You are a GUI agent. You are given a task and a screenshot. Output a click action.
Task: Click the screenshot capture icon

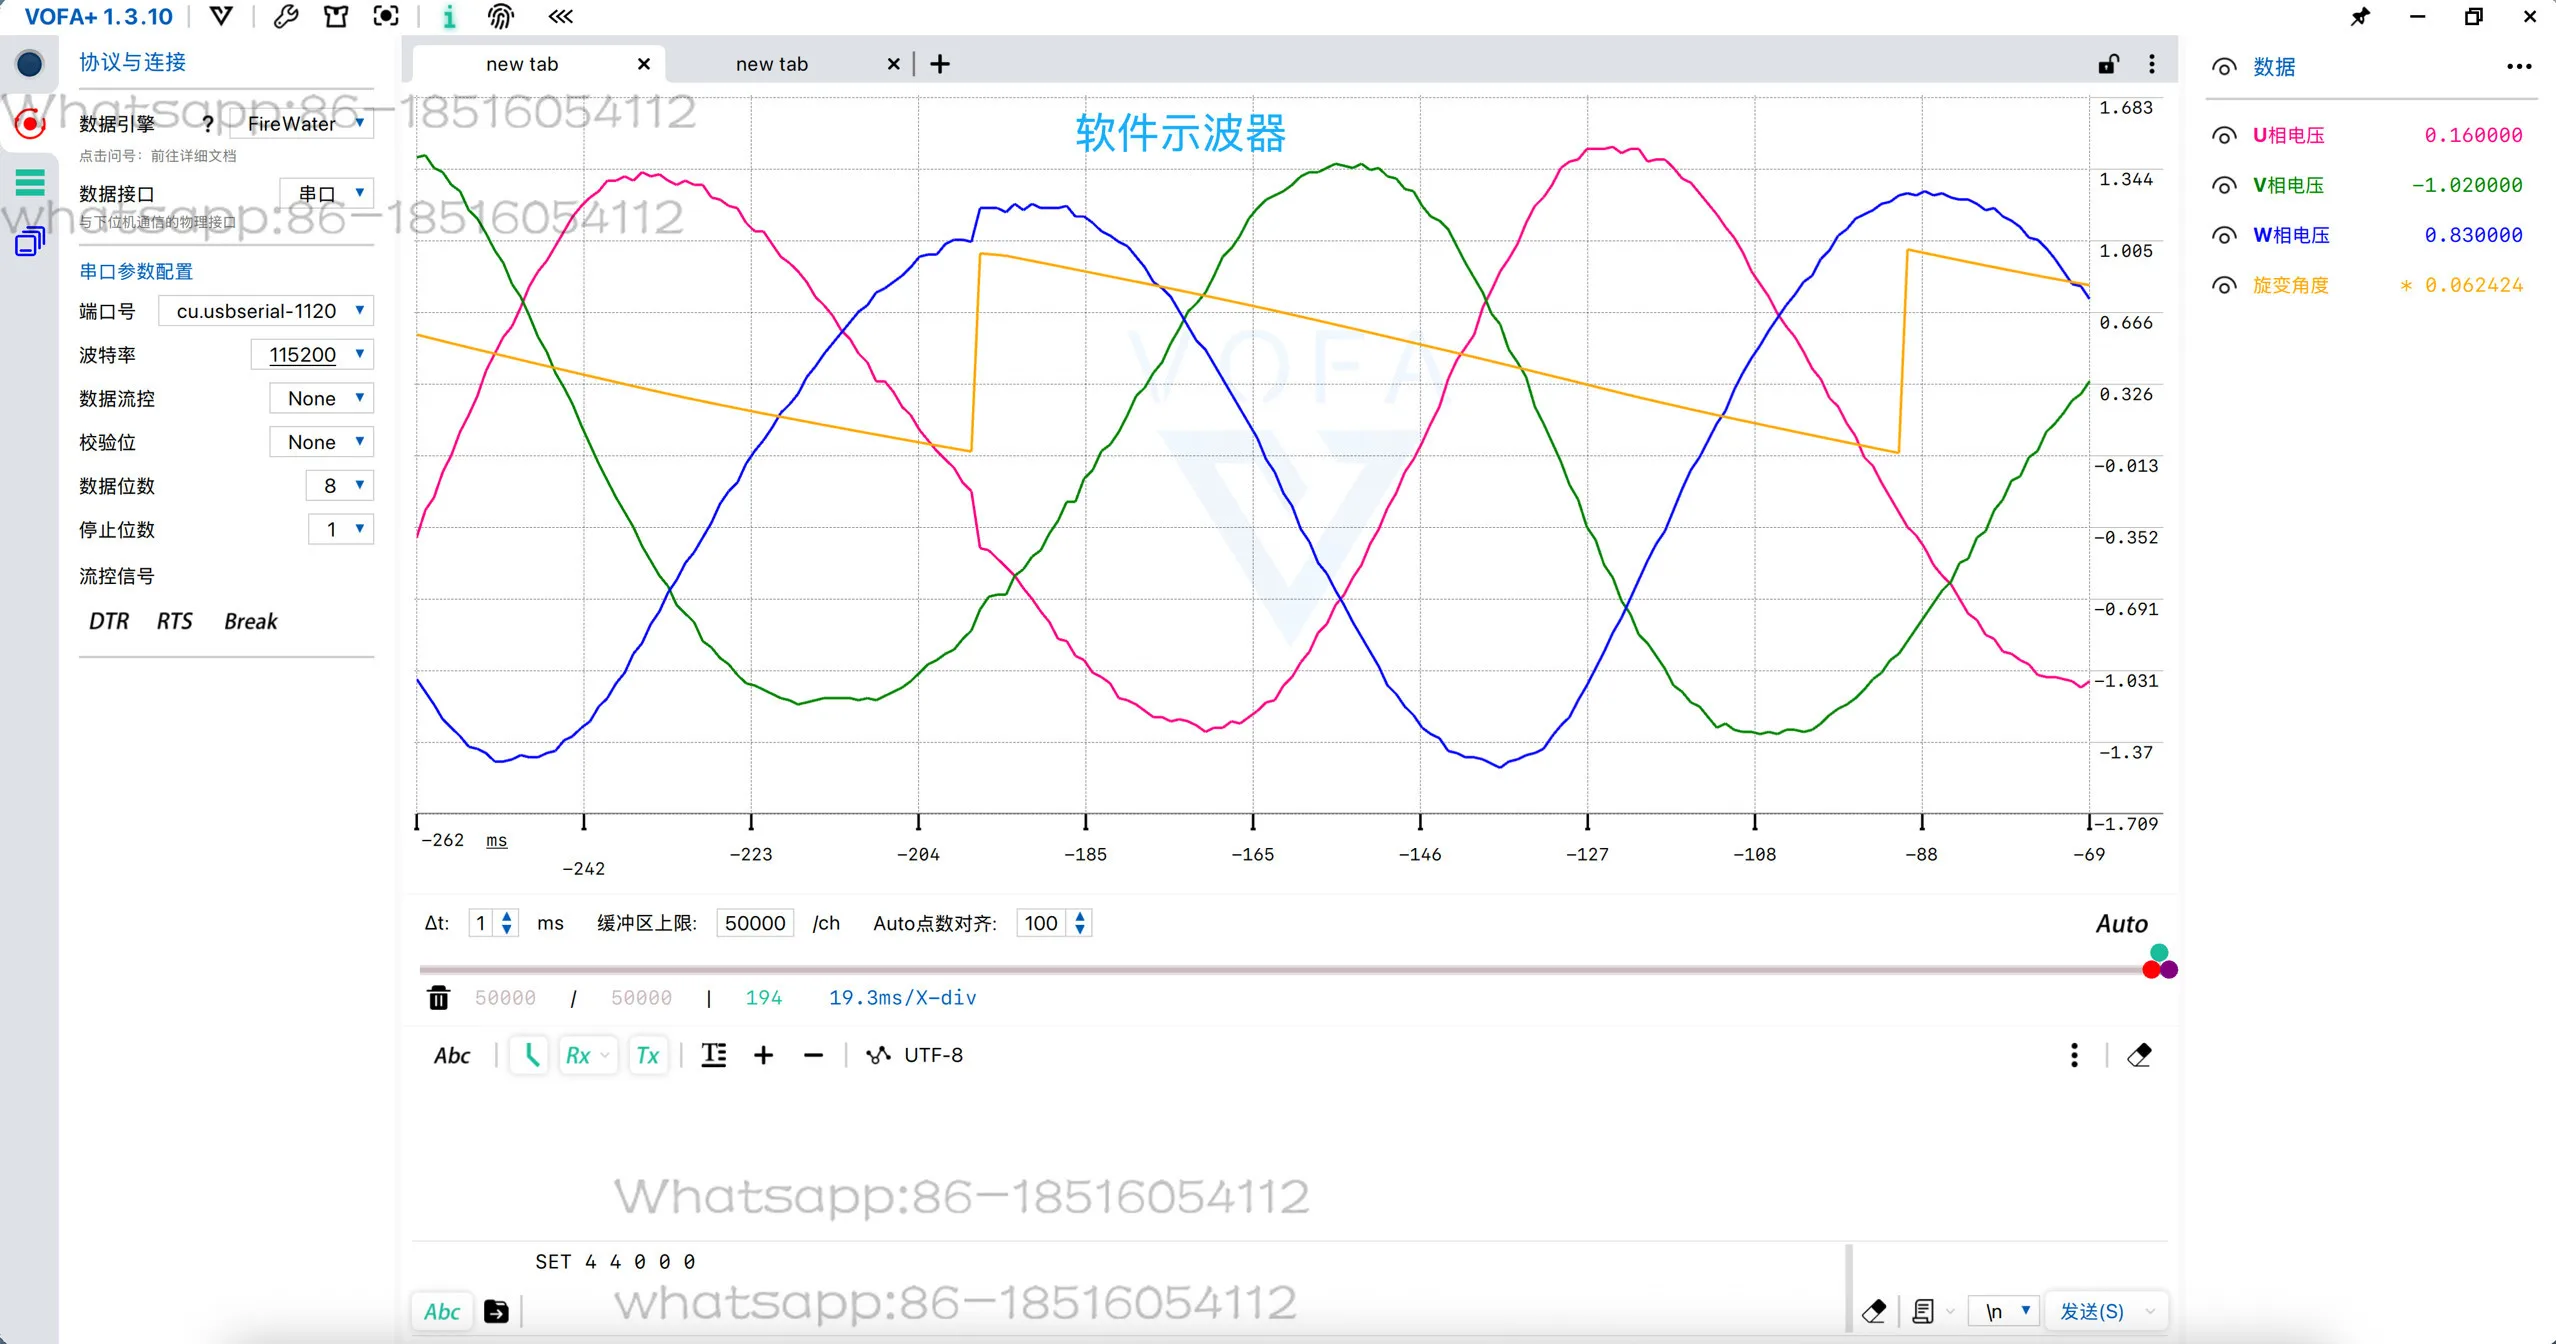pos(386,16)
